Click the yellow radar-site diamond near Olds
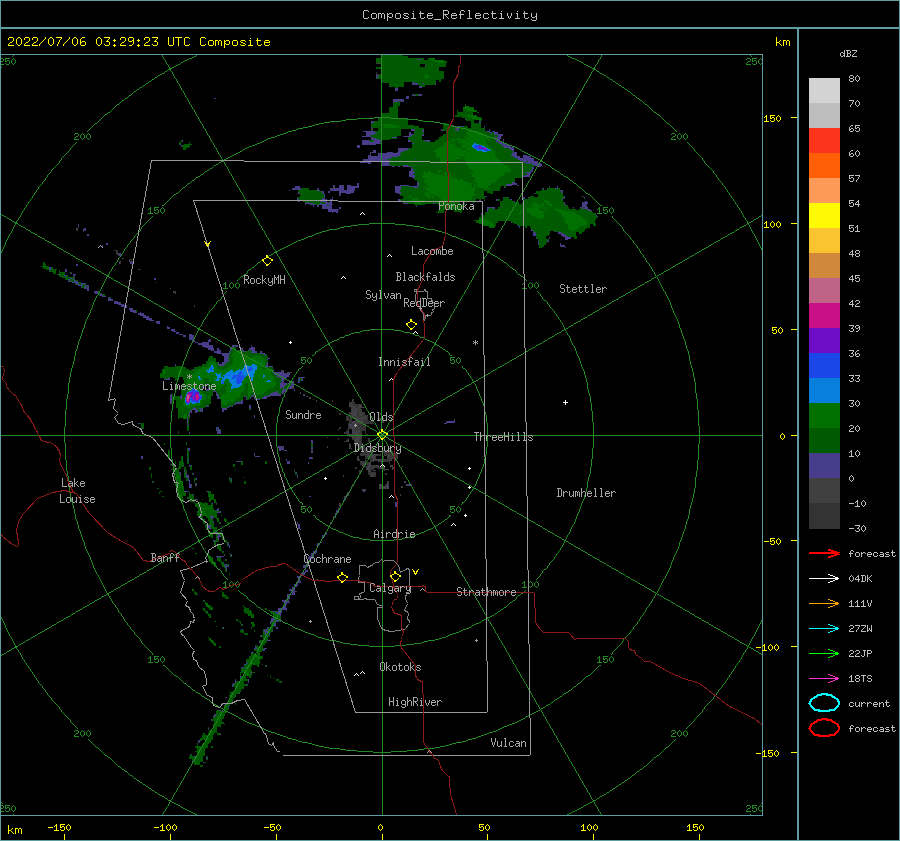This screenshot has width=900, height=841. pyautogui.click(x=382, y=435)
